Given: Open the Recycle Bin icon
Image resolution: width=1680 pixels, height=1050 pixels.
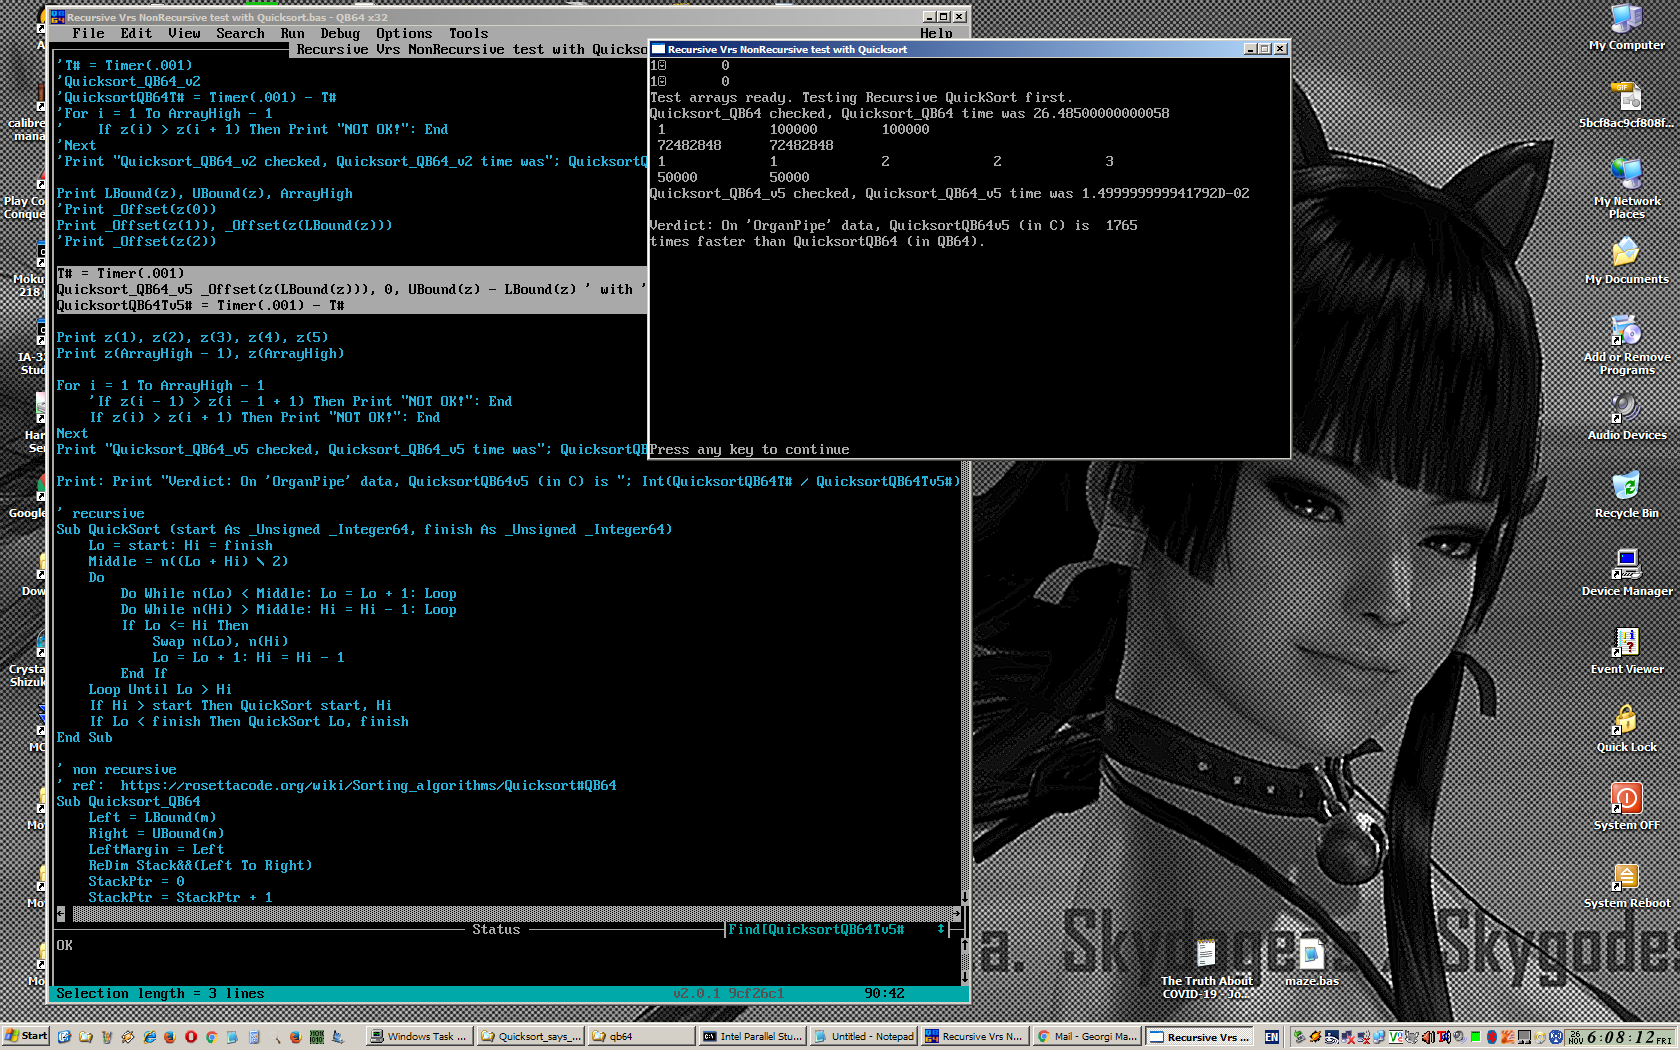Looking at the screenshot, I should pos(1626,495).
